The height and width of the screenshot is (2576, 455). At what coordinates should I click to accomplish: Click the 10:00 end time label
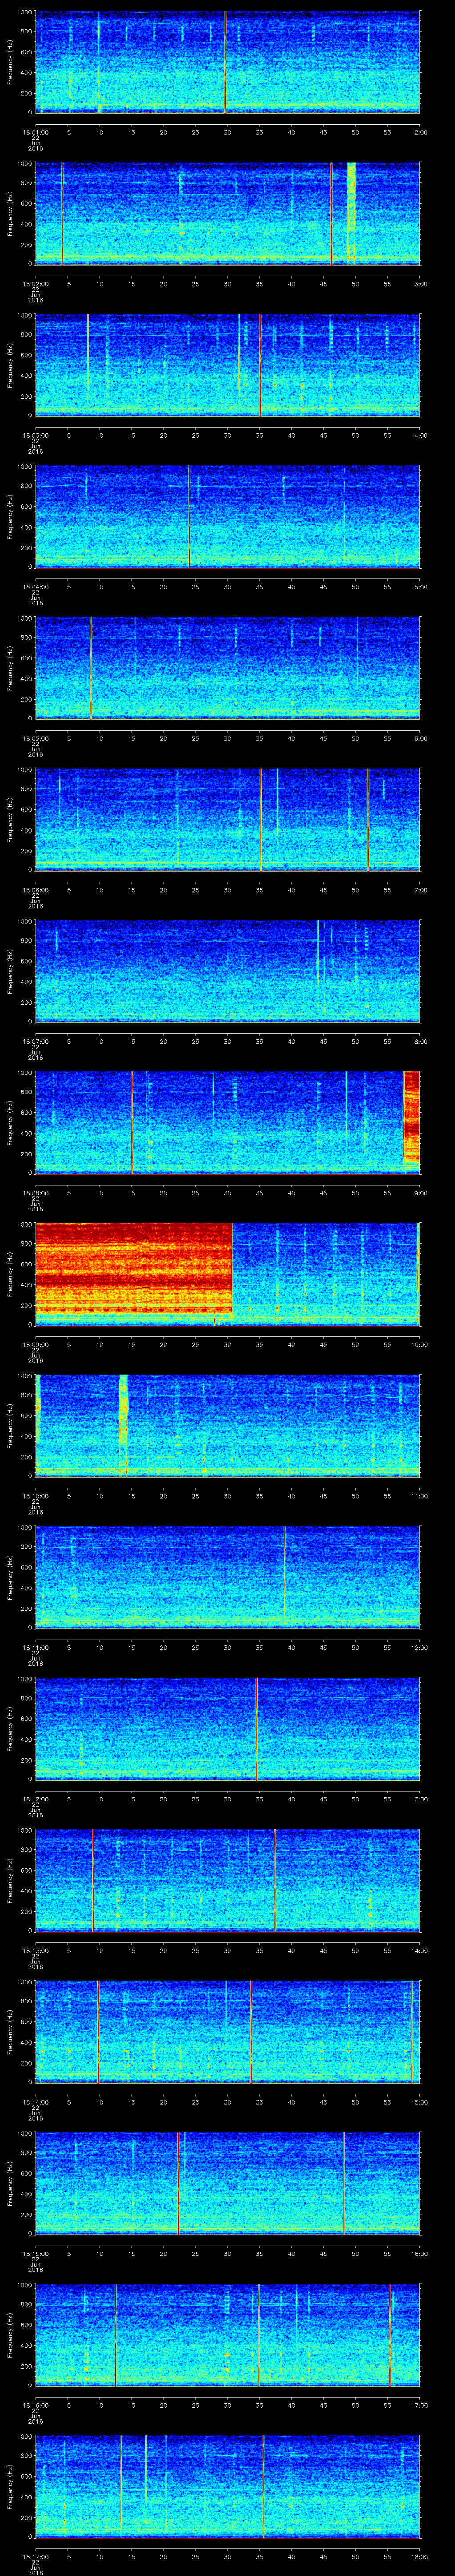[x=419, y=1345]
